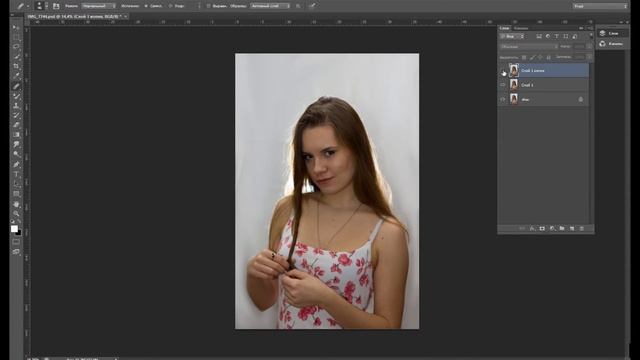Open the brush blend mode dropdown
Screen dimensions: 640x360
coord(98,6)
